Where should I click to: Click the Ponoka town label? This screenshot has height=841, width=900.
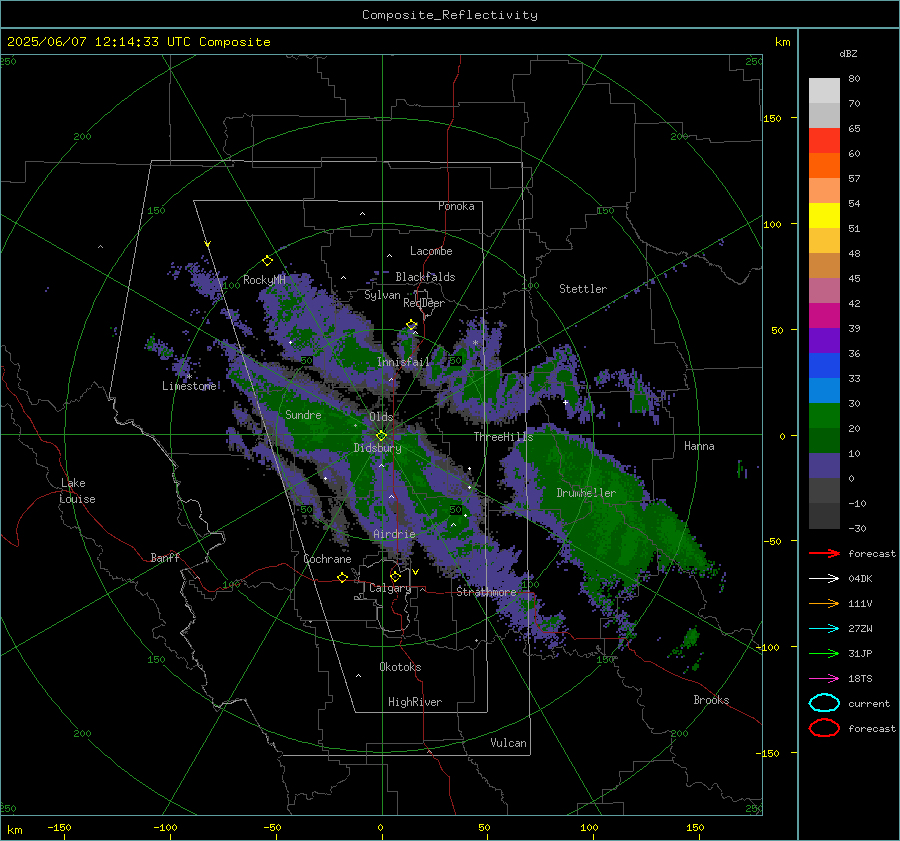pyautogui.click(x=456, y=206)
